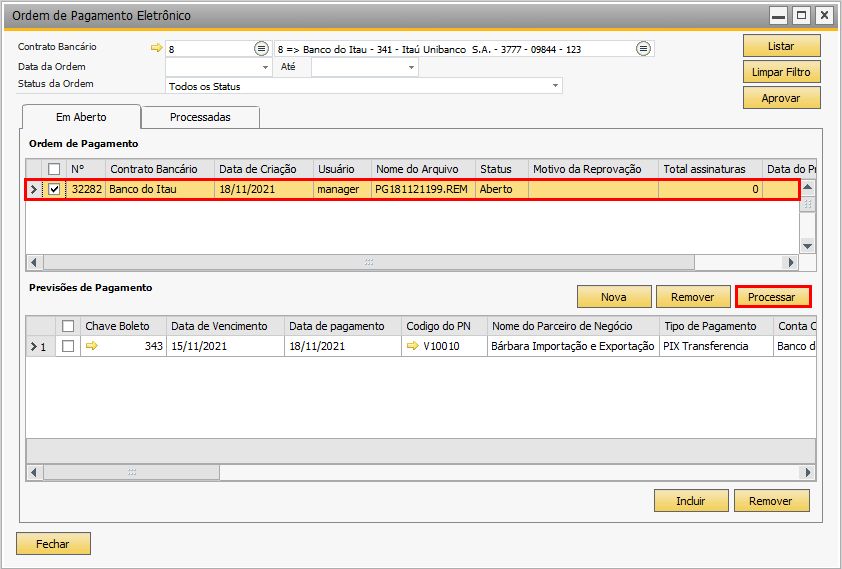Click the payment forecast grid's scrollbar left arrow
The width and height of the screenshot is (842, 569).
pyautogui.click(x=34, y=472)
